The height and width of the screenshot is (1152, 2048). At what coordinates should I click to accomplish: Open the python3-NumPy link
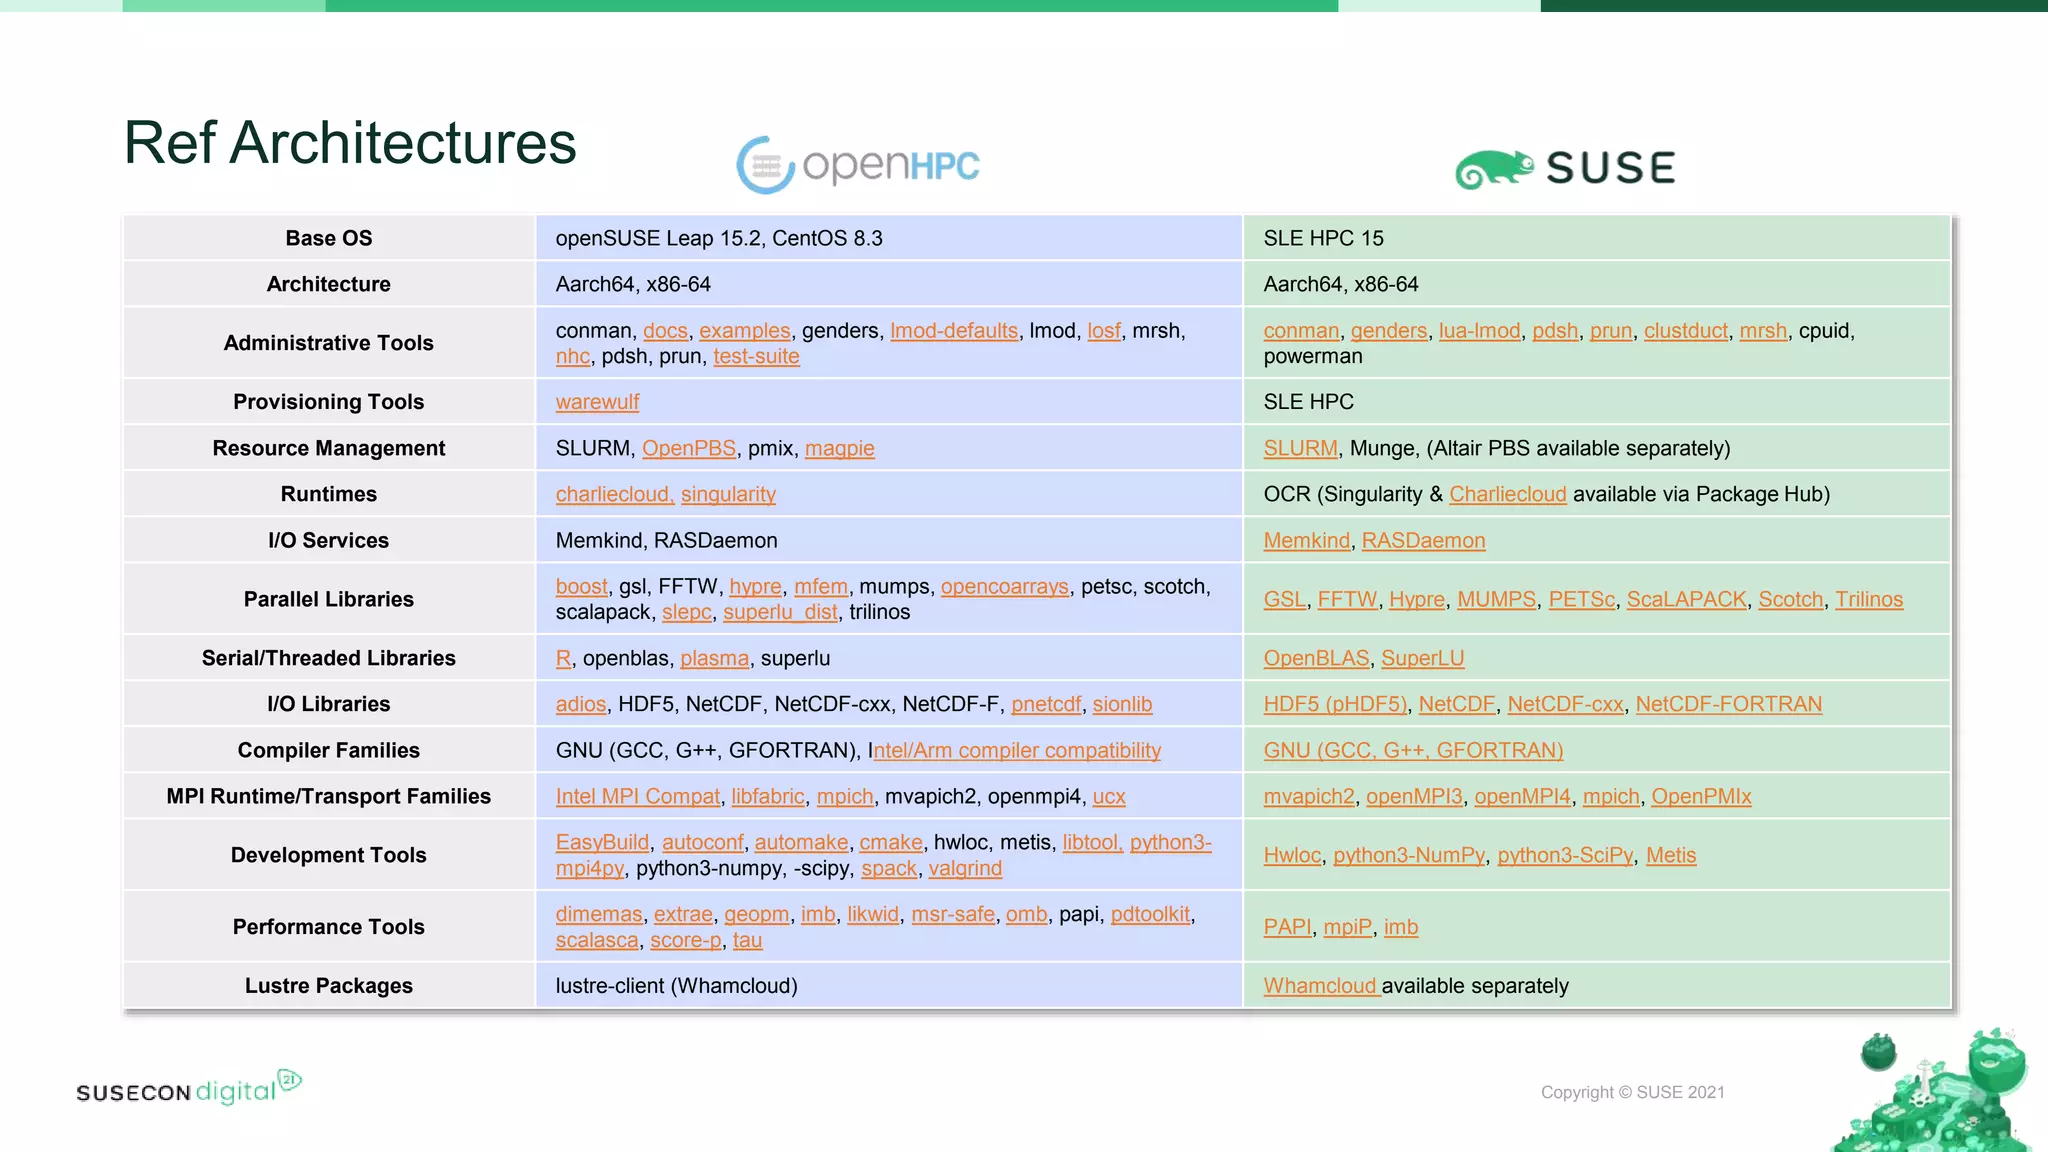[1409, 855]
